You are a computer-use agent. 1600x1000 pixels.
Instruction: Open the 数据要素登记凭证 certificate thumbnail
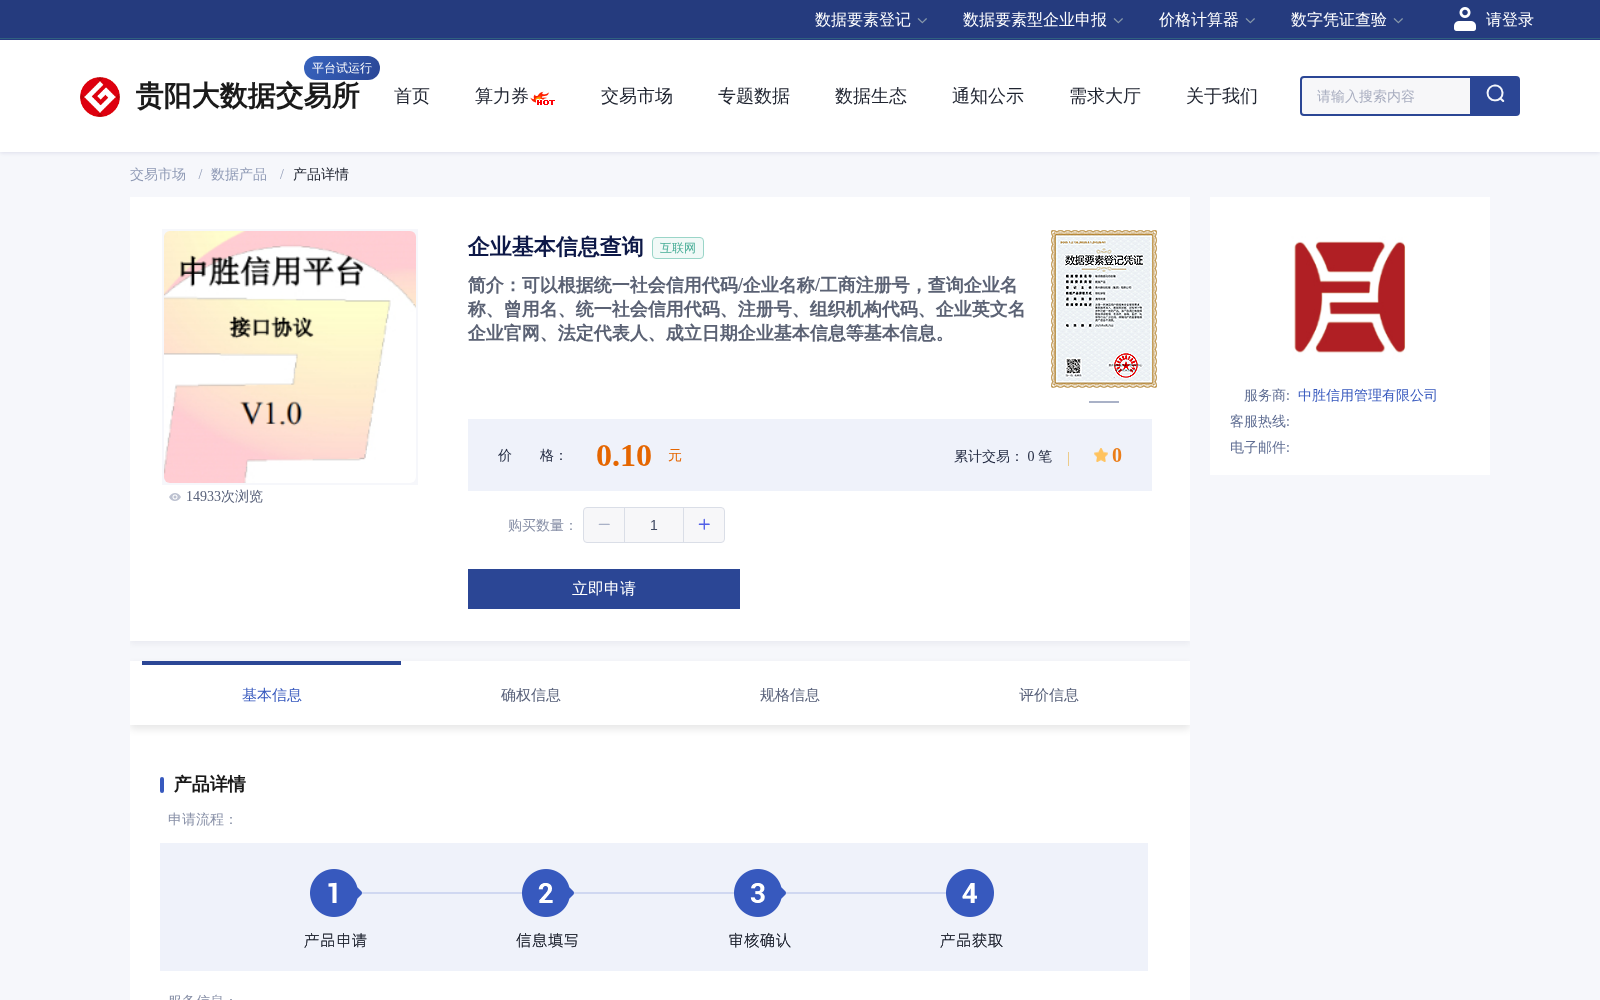point(1104,309)
